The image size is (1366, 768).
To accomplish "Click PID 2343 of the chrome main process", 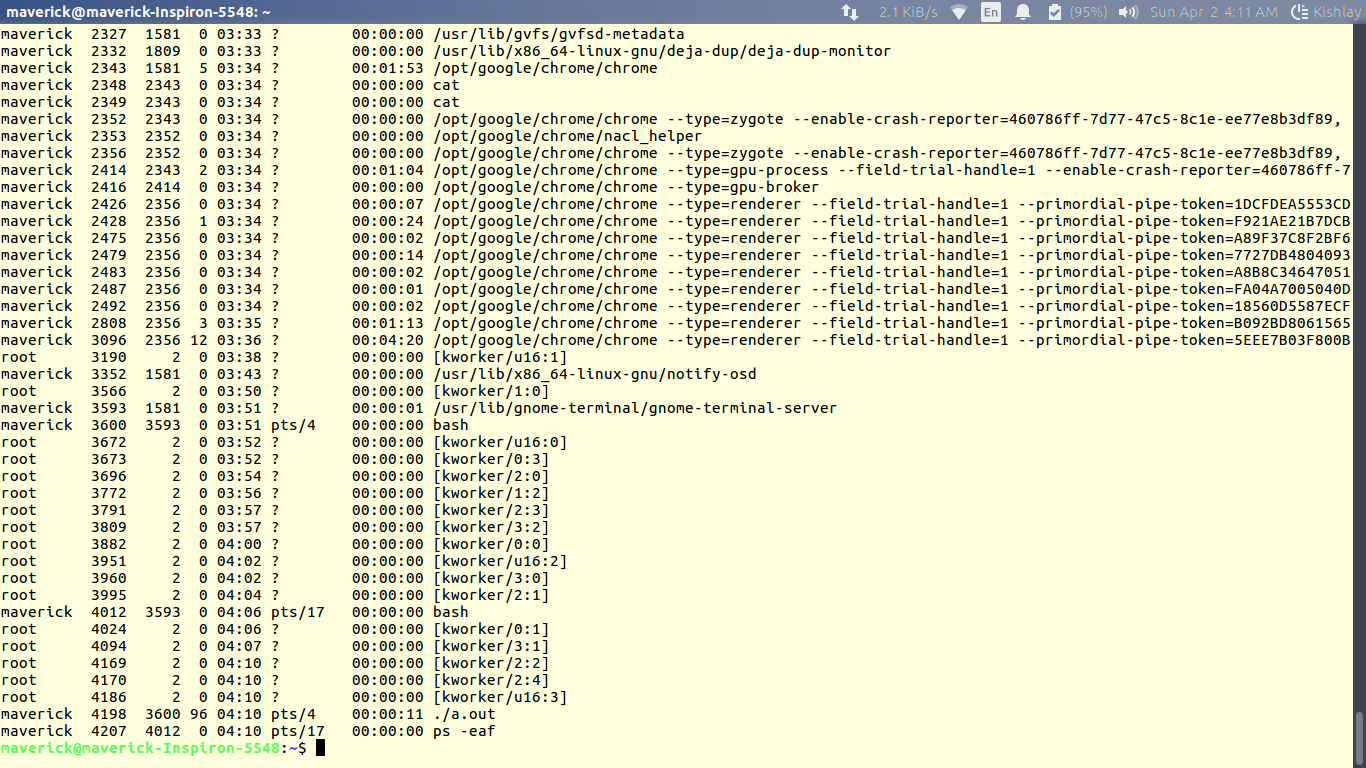I will coord(109,68).
